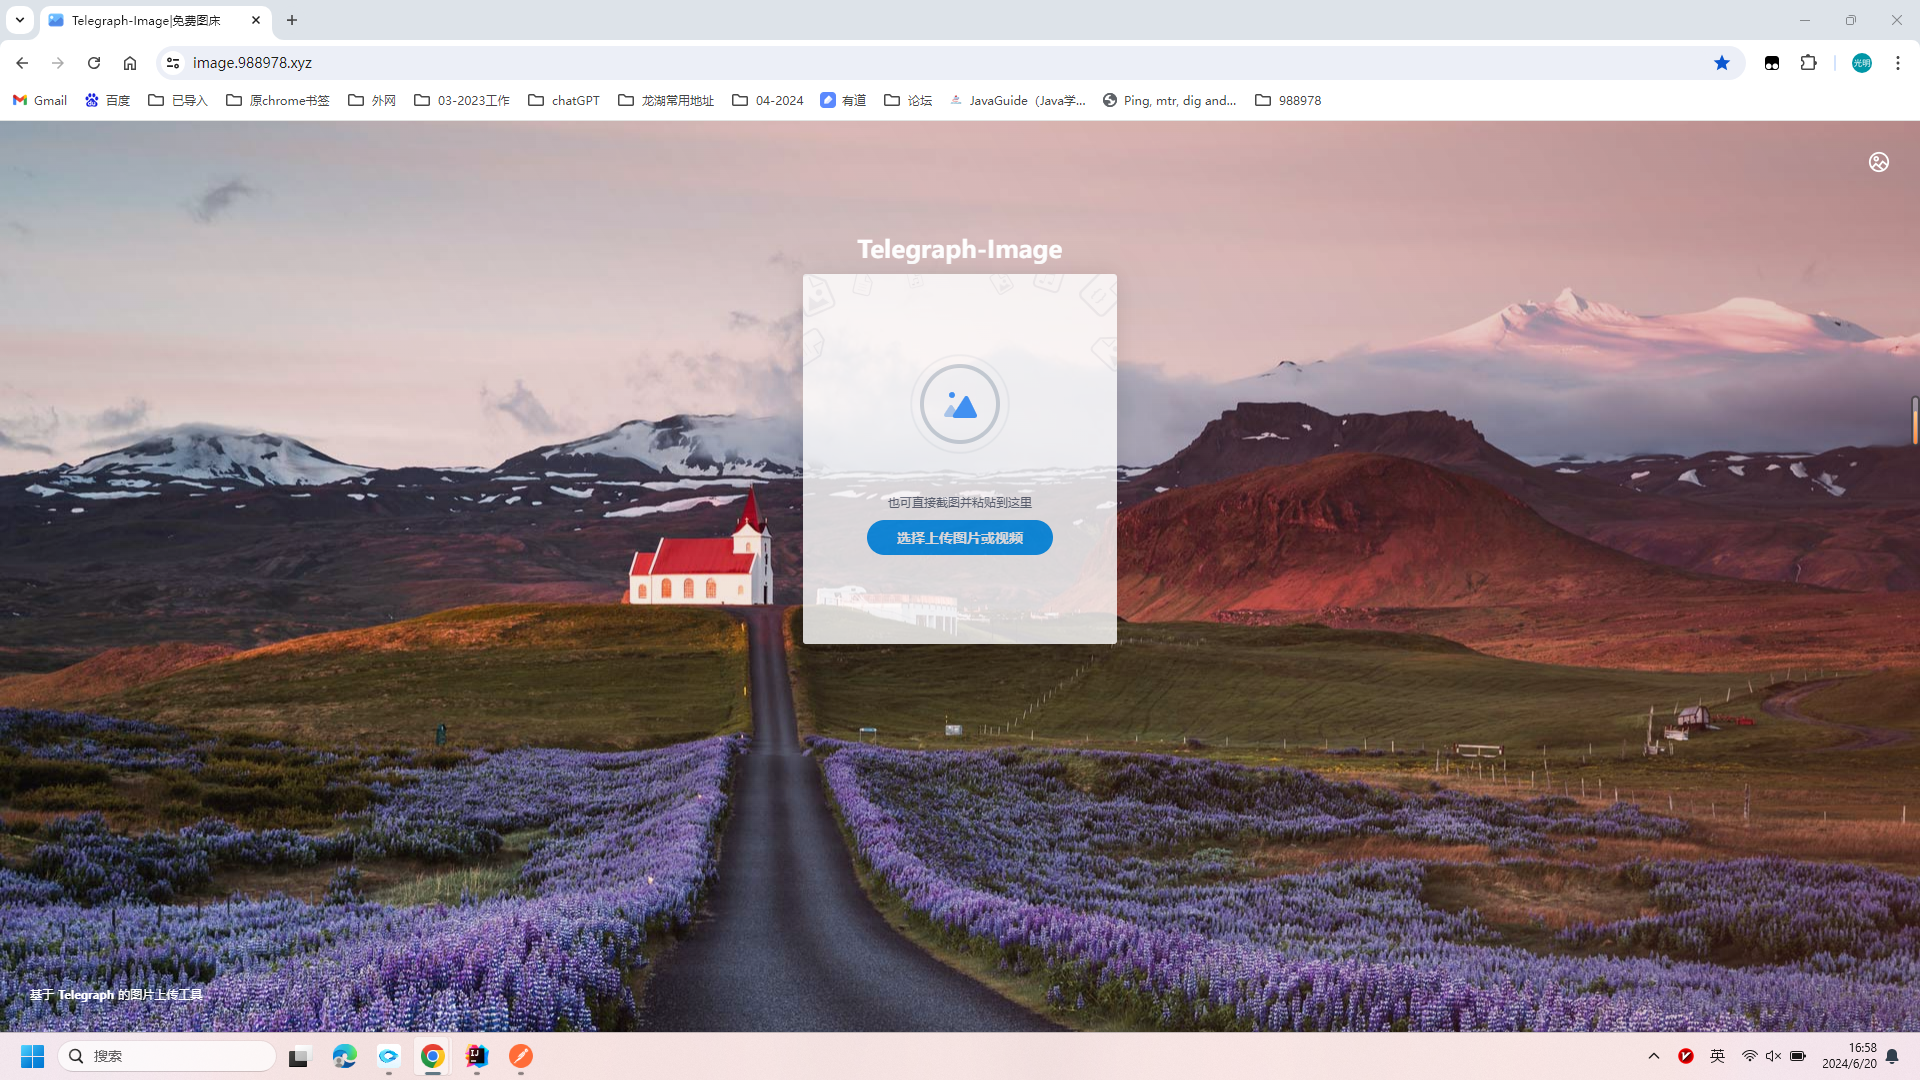Expand the 论坛 bookmark folder

(x=908, y=100)
